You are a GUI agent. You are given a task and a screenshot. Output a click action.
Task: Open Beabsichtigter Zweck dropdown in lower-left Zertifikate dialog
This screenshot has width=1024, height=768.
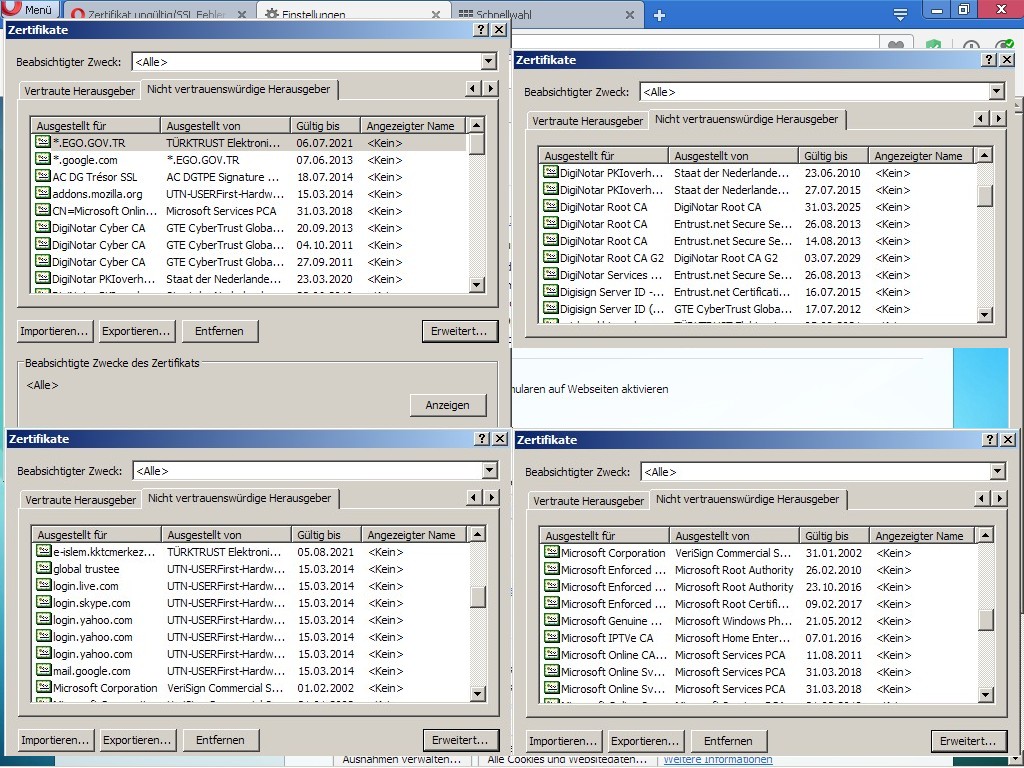point(490,470)
